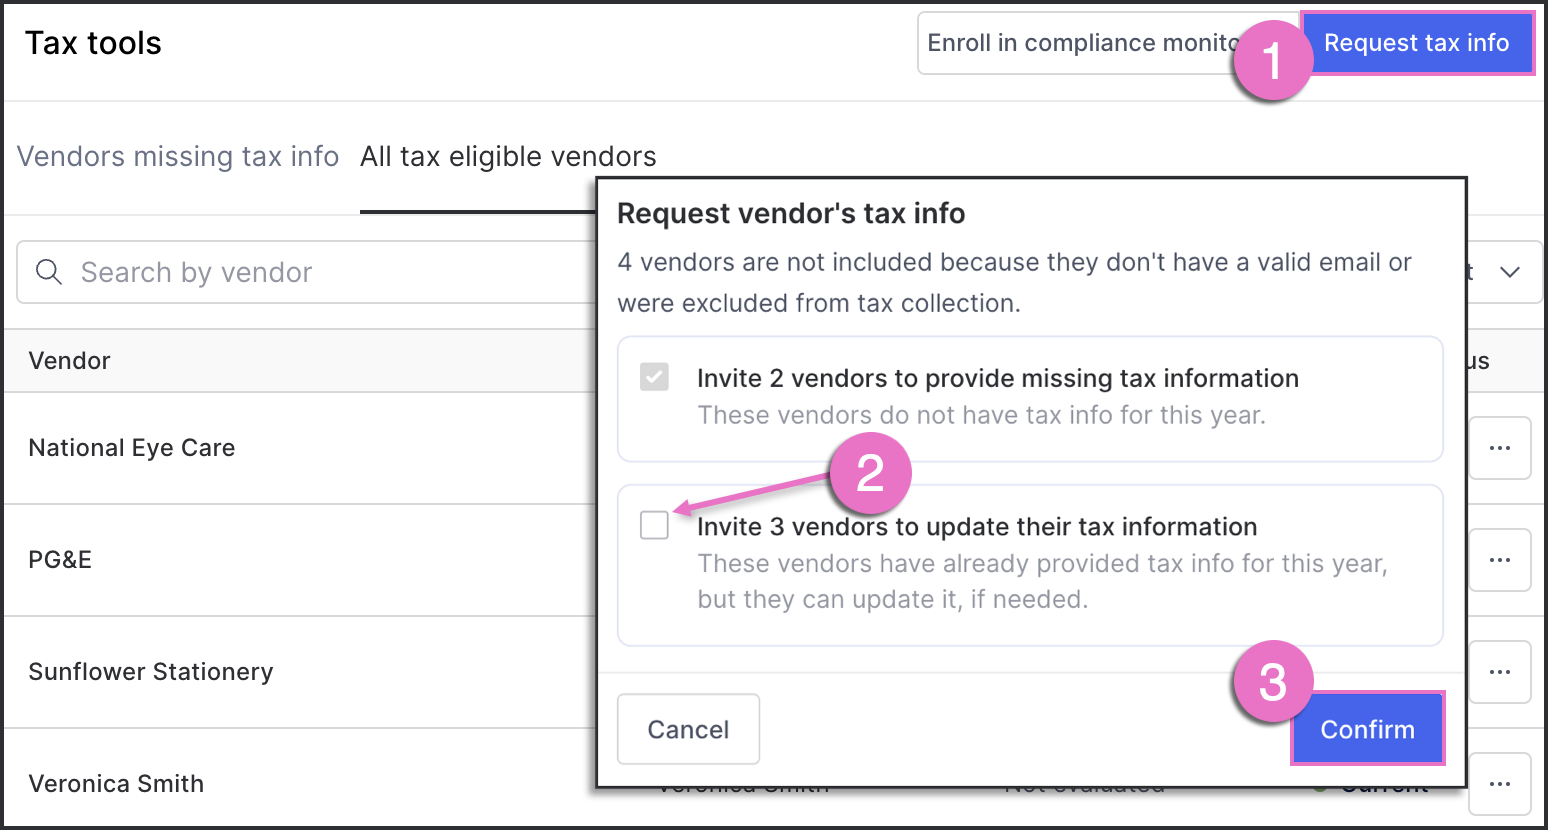Open more options for Veronica Smith

[1499, 784]
